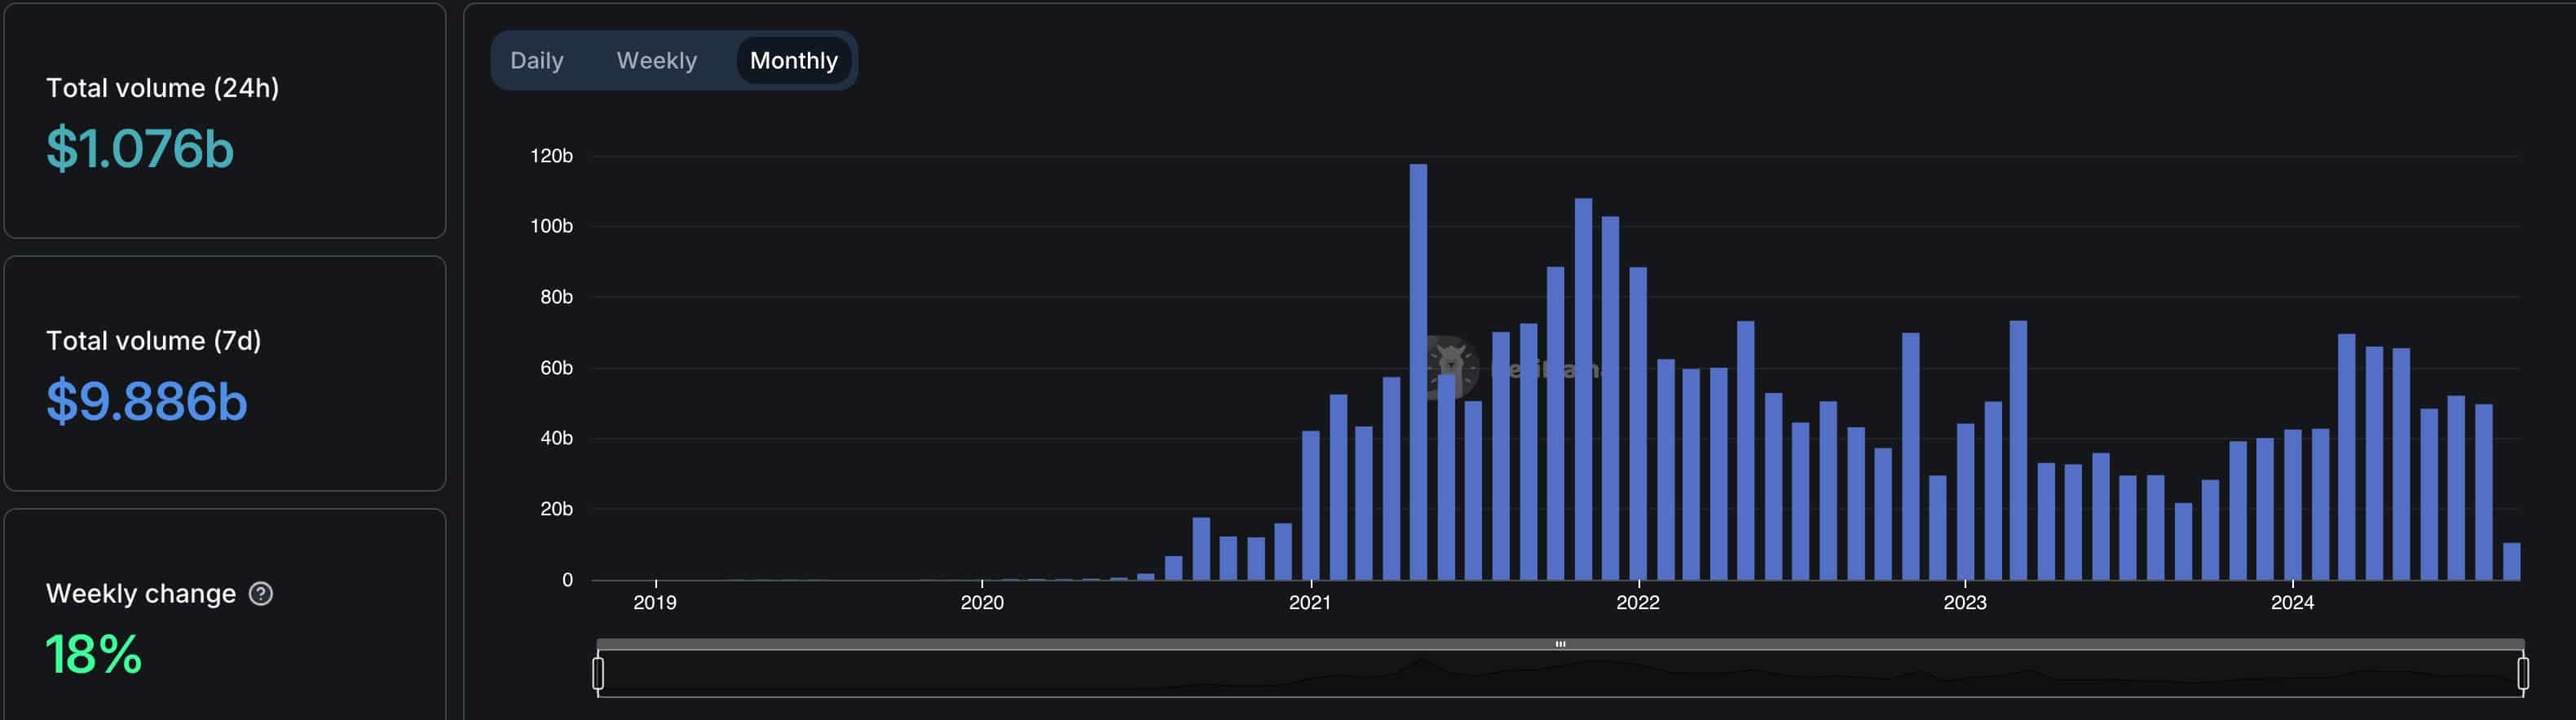The width and height of the screenshot is (2576, 720).
Task: Switch to the Weekly tab
Action: pyautogui.click(x=656, y=61)
